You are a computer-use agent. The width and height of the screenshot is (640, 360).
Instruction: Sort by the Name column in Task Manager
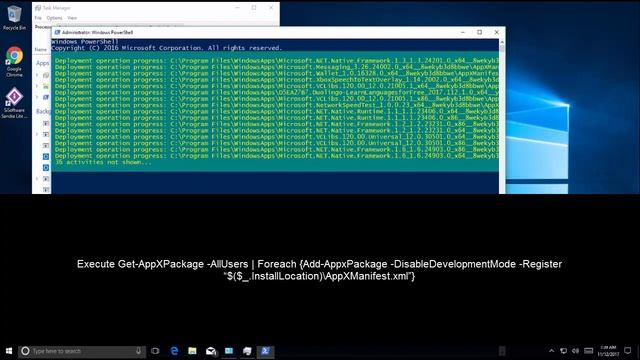[x=40, y=49]
